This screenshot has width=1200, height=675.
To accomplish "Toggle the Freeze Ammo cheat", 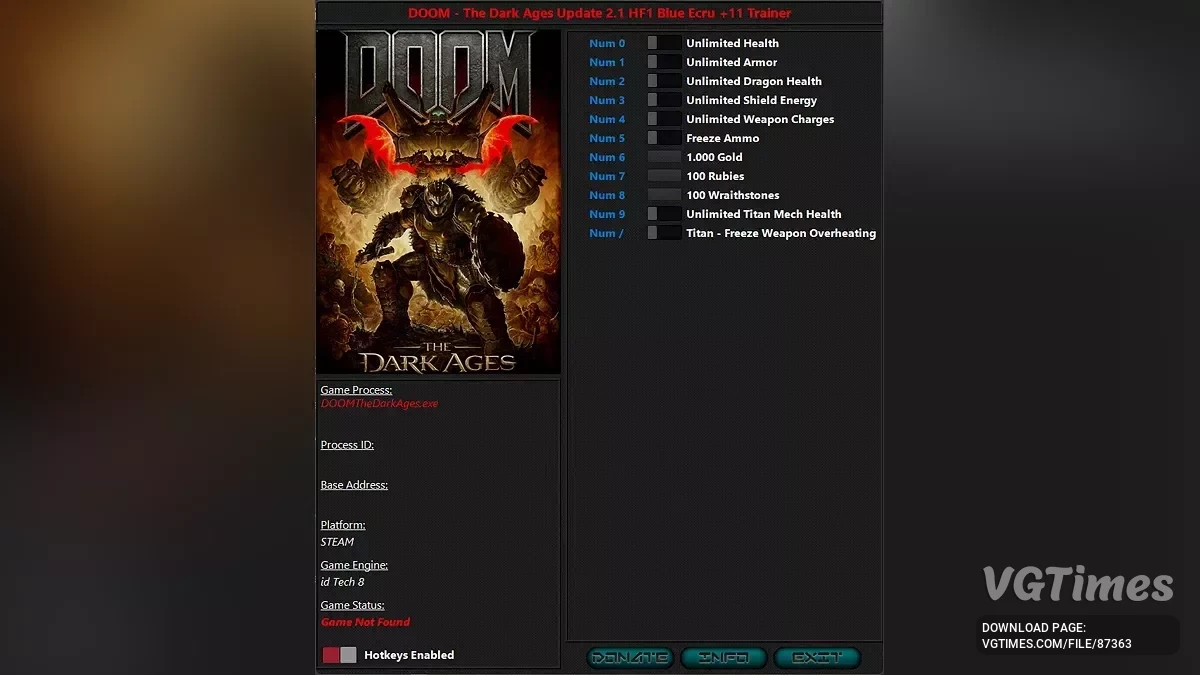I will (663, 138).
